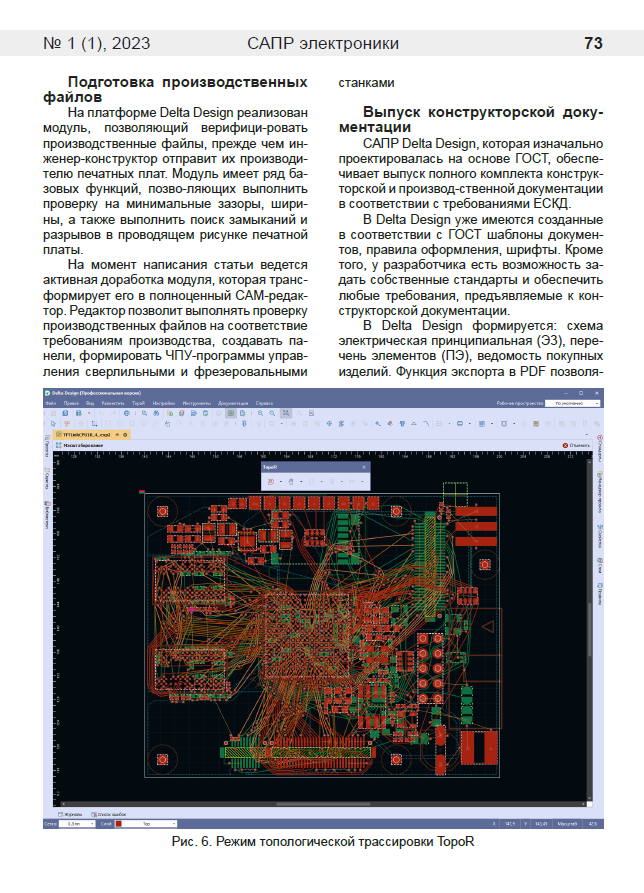Open the Слой layer dropdown showing Top
644x893 pixels.
click(146, 824)
